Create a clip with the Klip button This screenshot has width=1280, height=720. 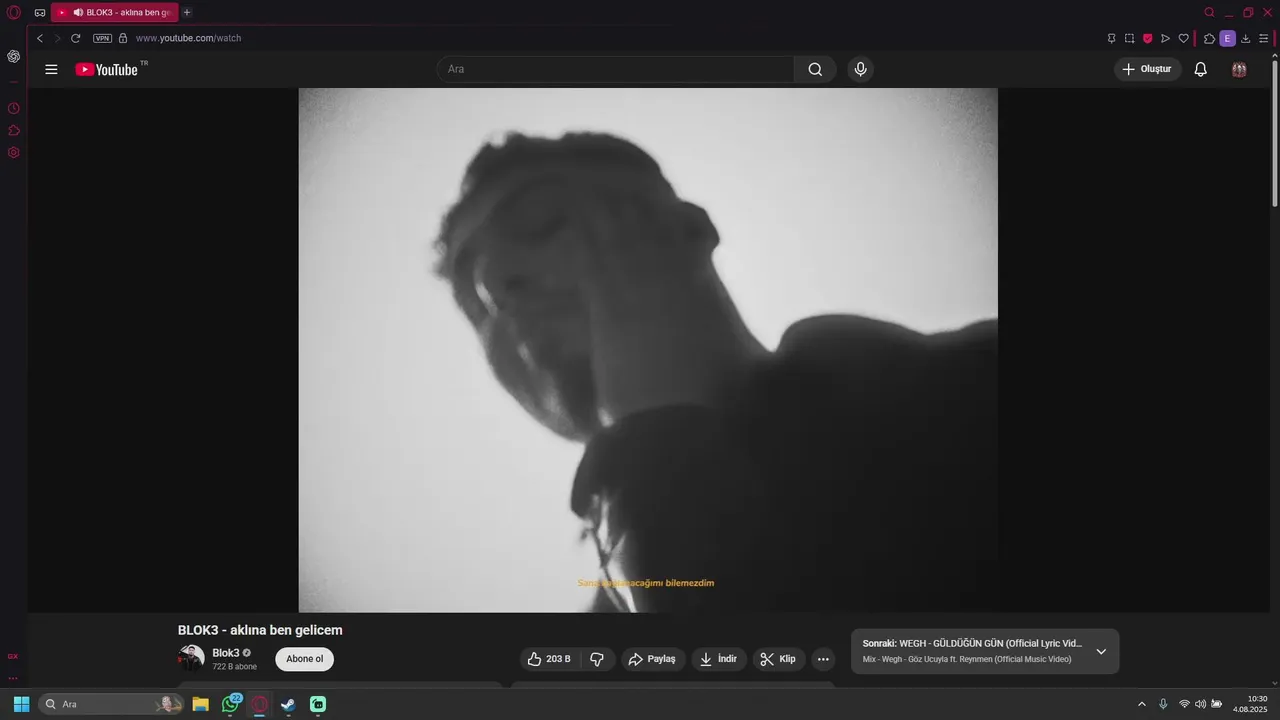(x=779, y=659)
